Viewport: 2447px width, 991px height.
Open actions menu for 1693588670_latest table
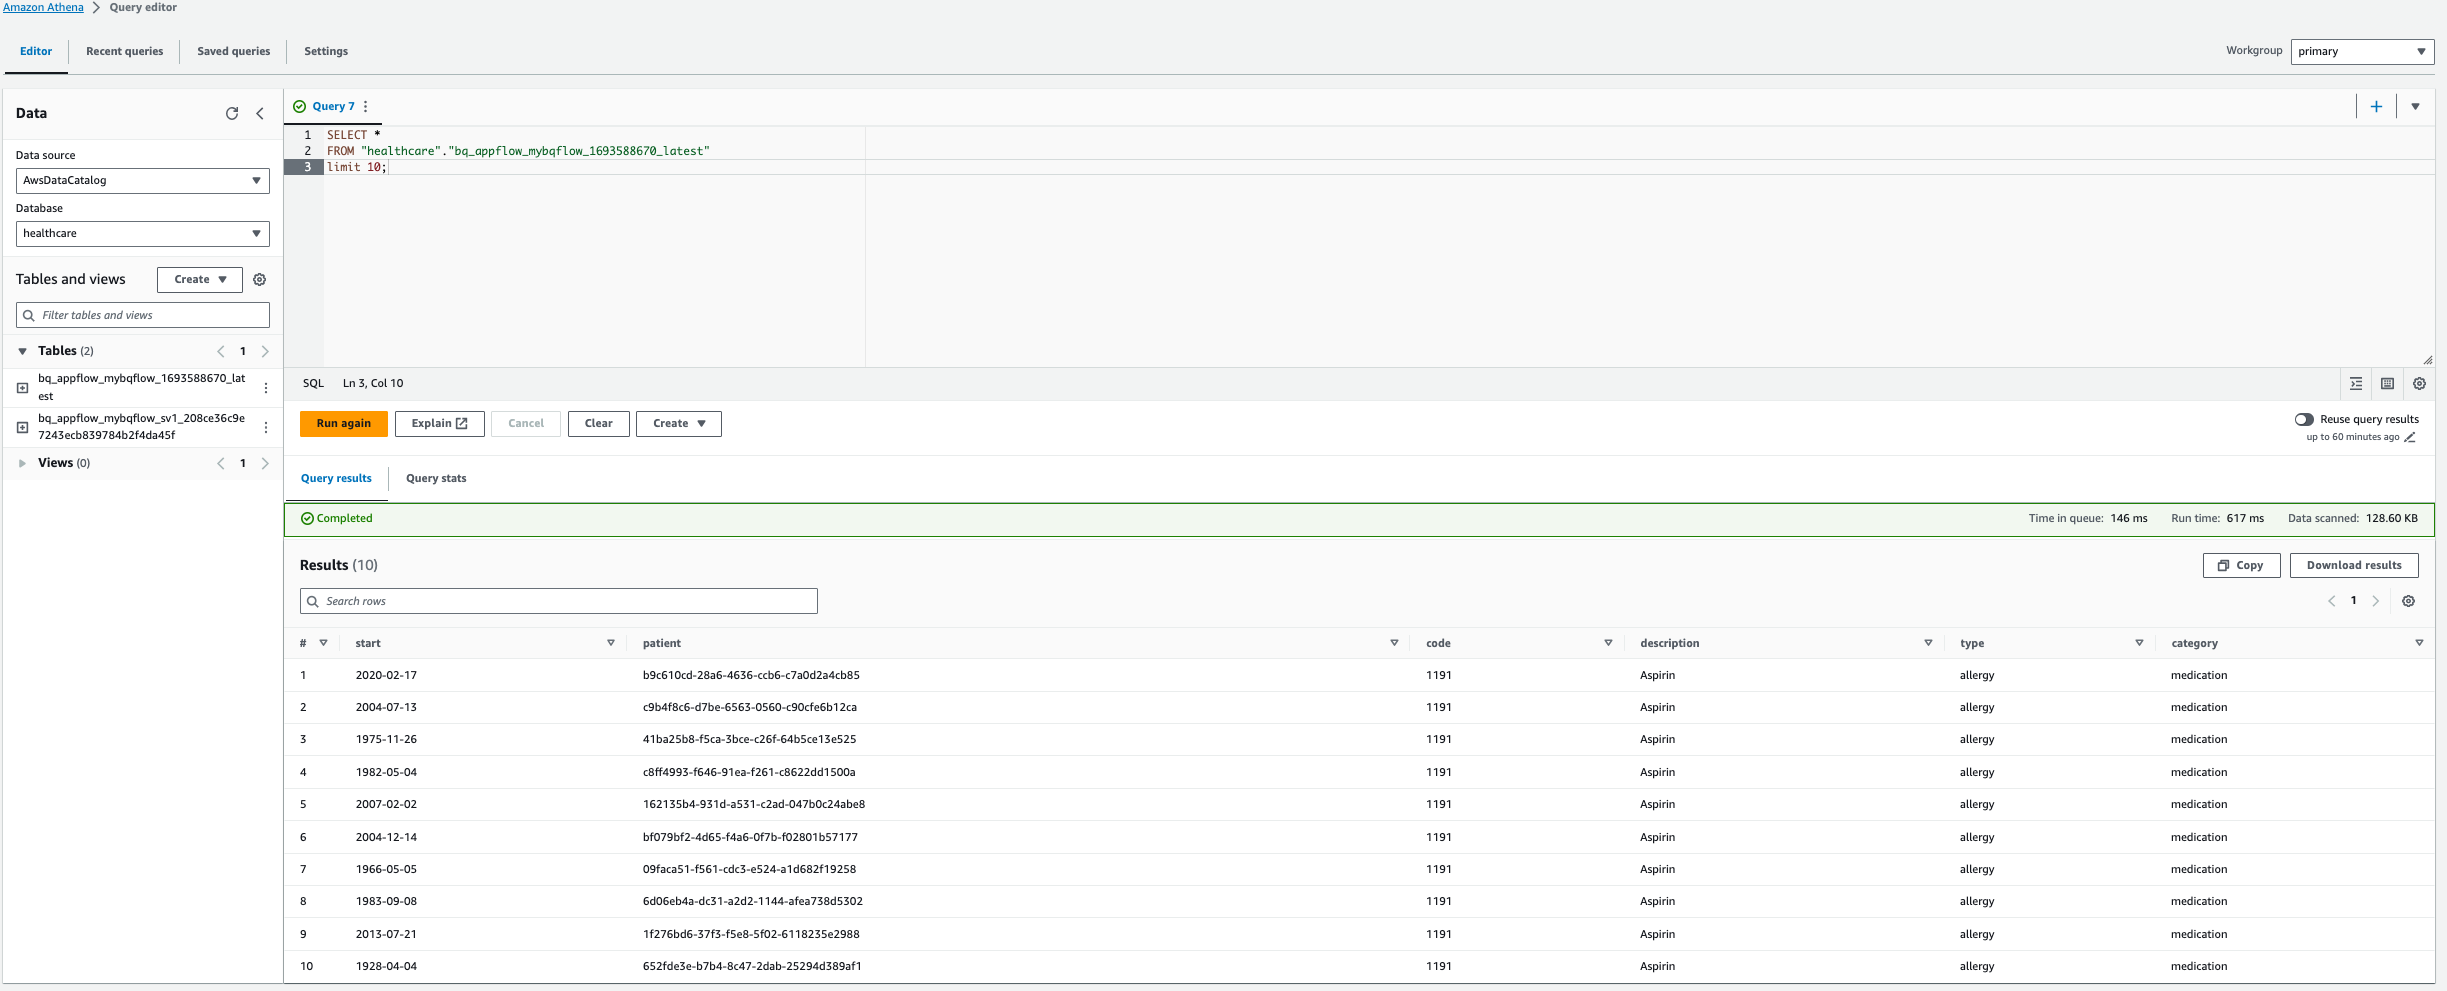(266, 388)
